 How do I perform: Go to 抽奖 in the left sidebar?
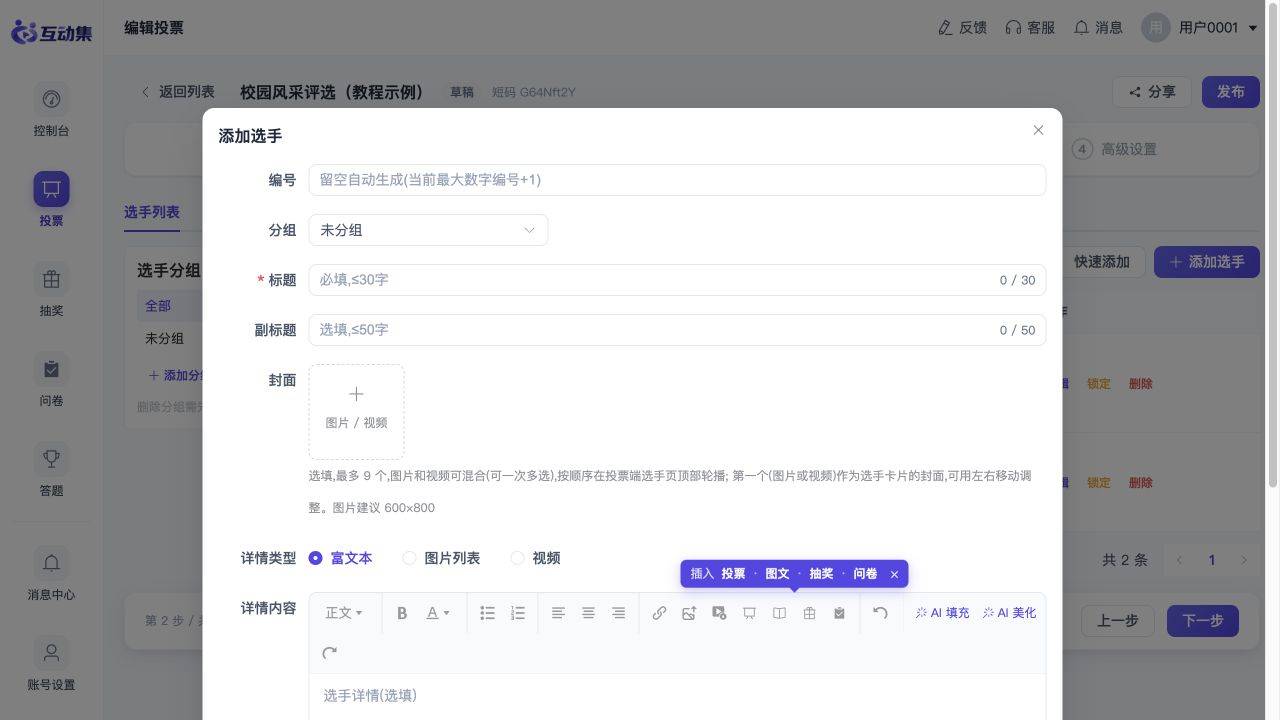pyautogui.click(x=51, y=290)
